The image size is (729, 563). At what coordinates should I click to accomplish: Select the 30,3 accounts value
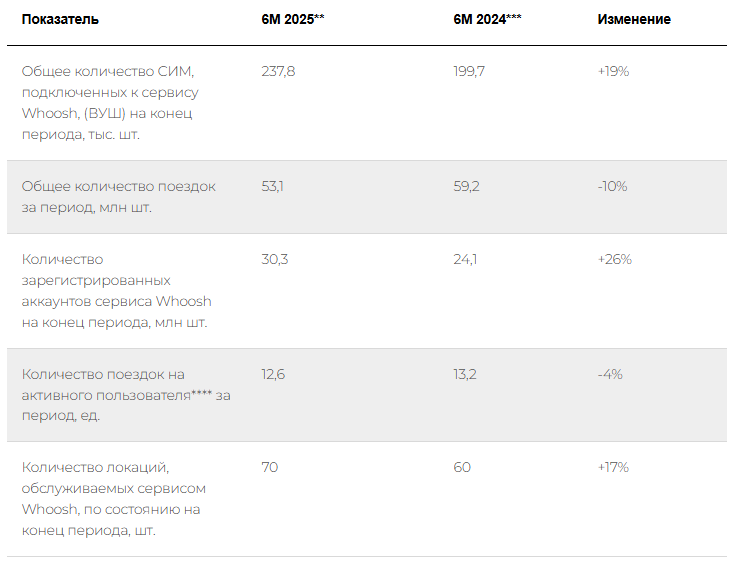coord(275,259)
